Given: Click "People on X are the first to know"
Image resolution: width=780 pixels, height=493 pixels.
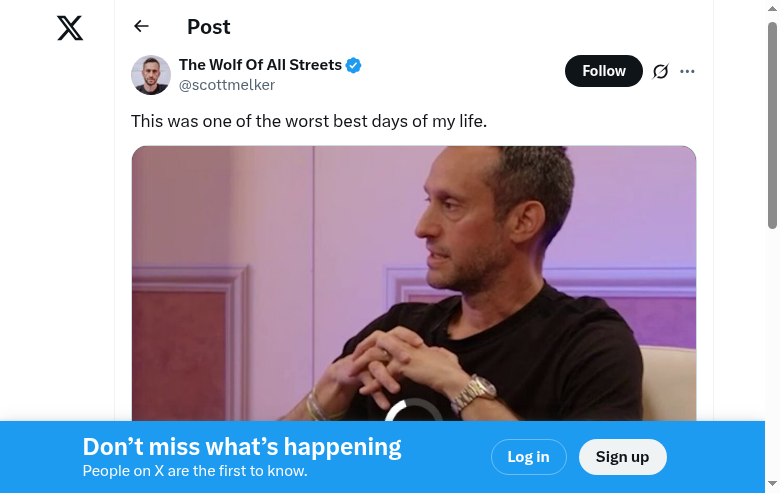Looking at the screenshot, I should click(x=194, y=471).
